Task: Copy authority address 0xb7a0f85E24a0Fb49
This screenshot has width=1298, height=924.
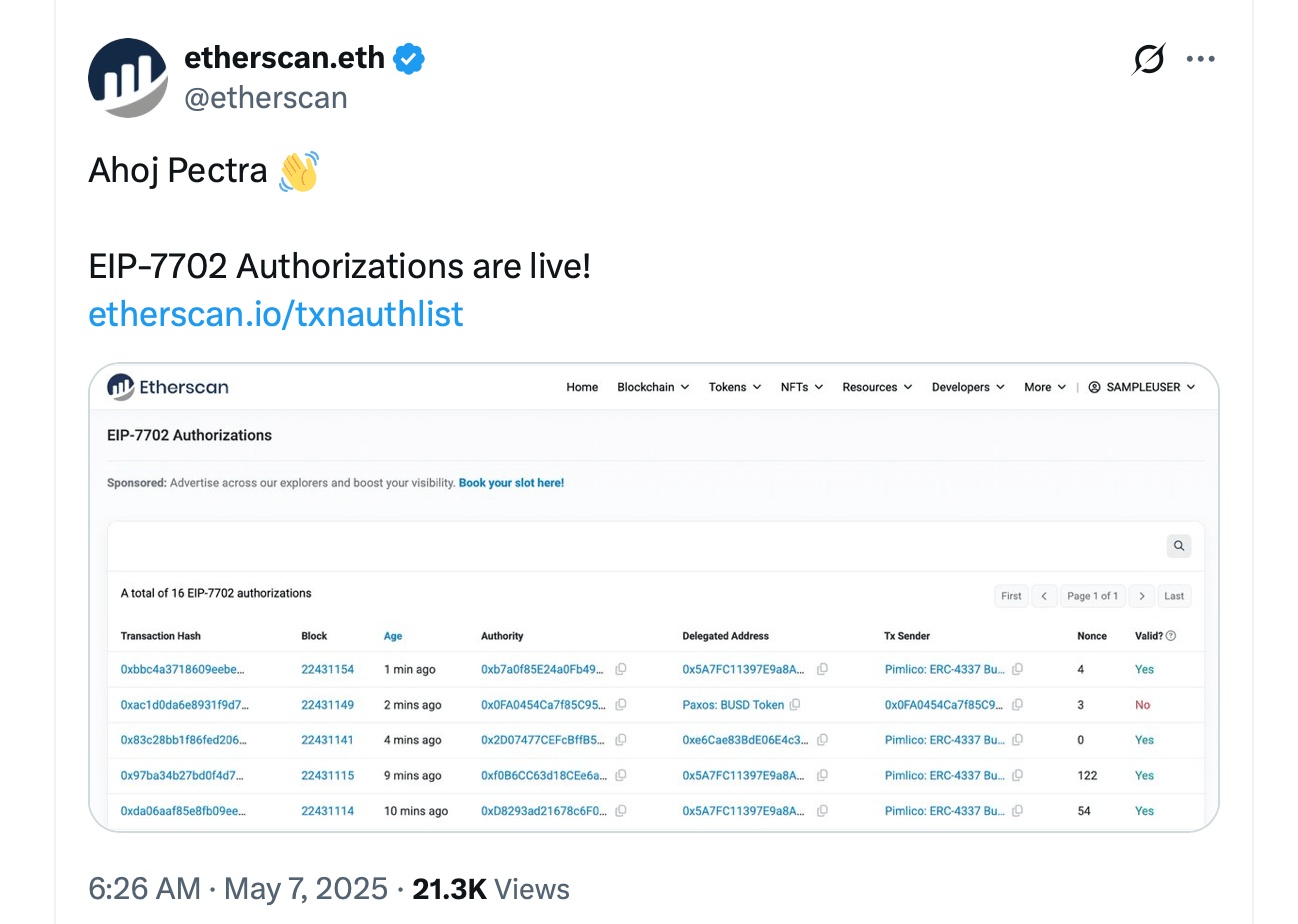Action: tap(621, 670)
